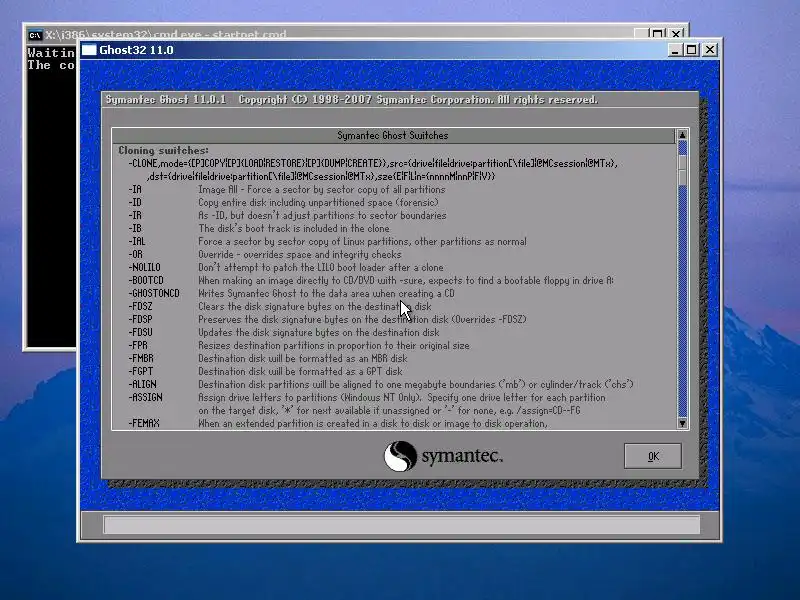
Task: Click the scrollbar down arrow in switches list
Action: pyautogui.click(x=682, y=423)
